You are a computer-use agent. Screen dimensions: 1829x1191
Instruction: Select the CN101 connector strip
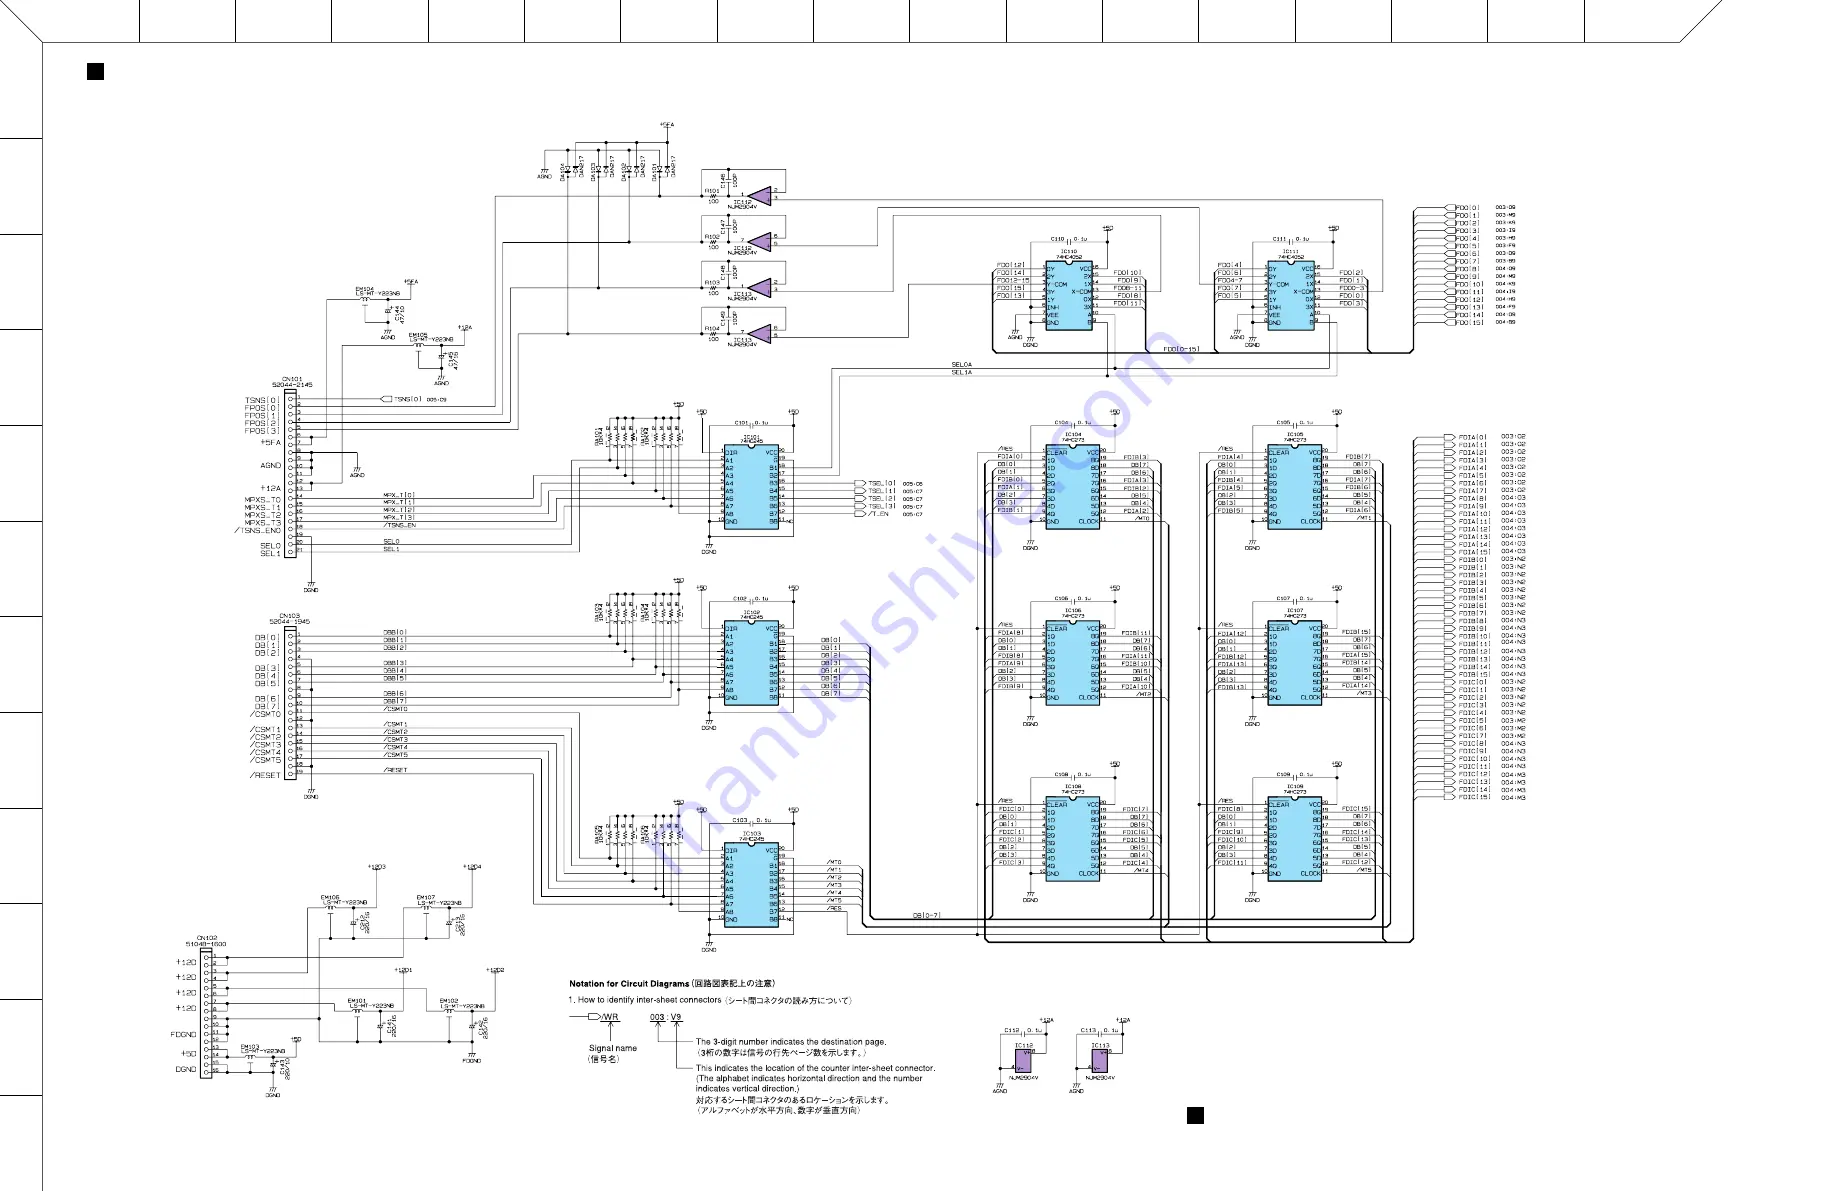click(x=291, y=474)
